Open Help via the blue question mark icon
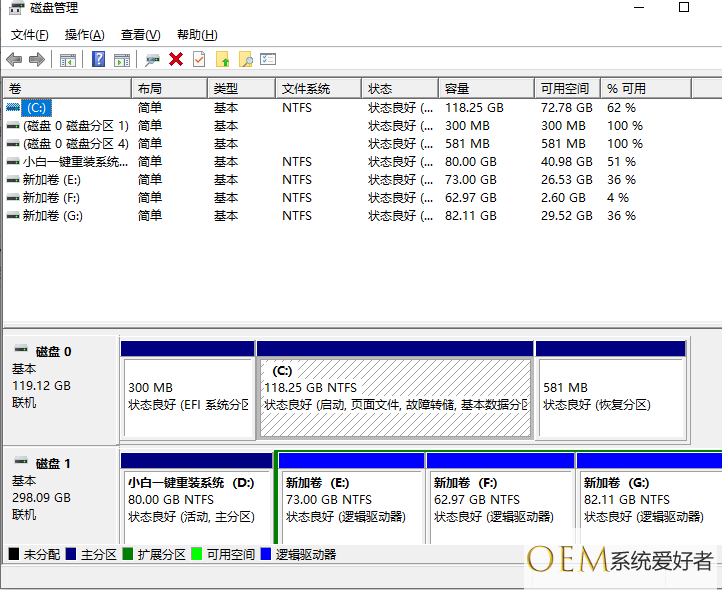The width and height of the screenshot is (722, 590). point(98,60)
